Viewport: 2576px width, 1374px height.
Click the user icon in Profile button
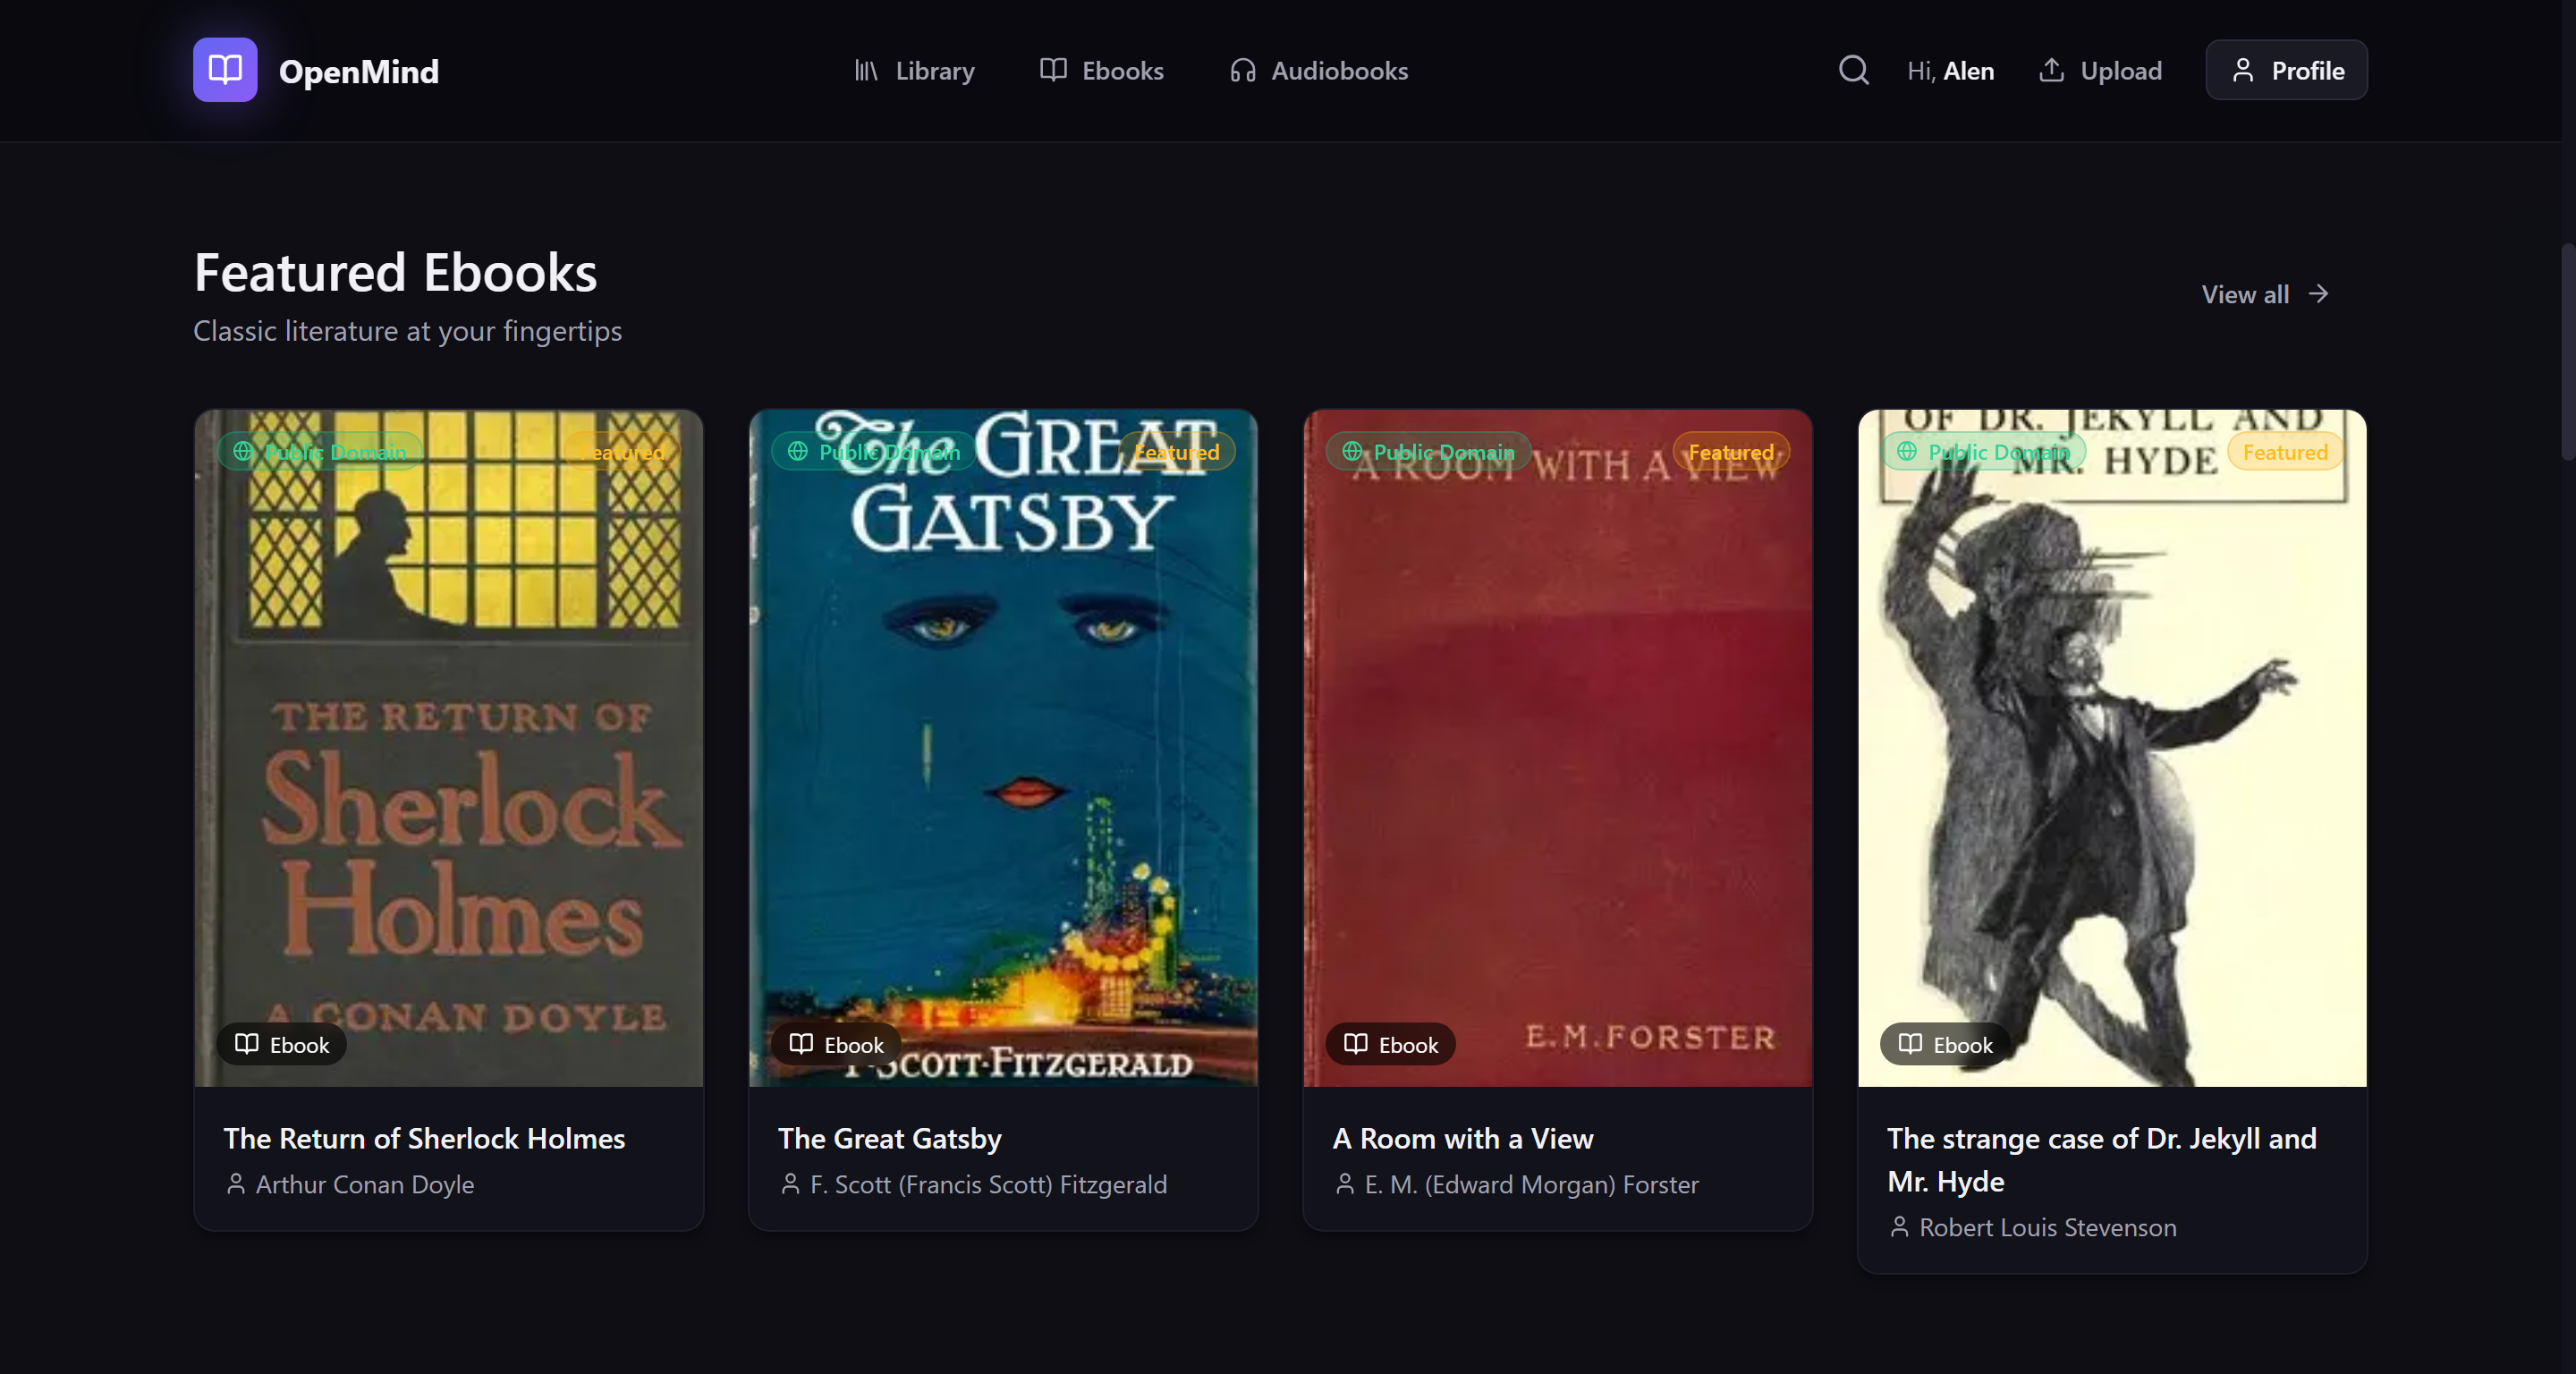(x=2243, y=70)
